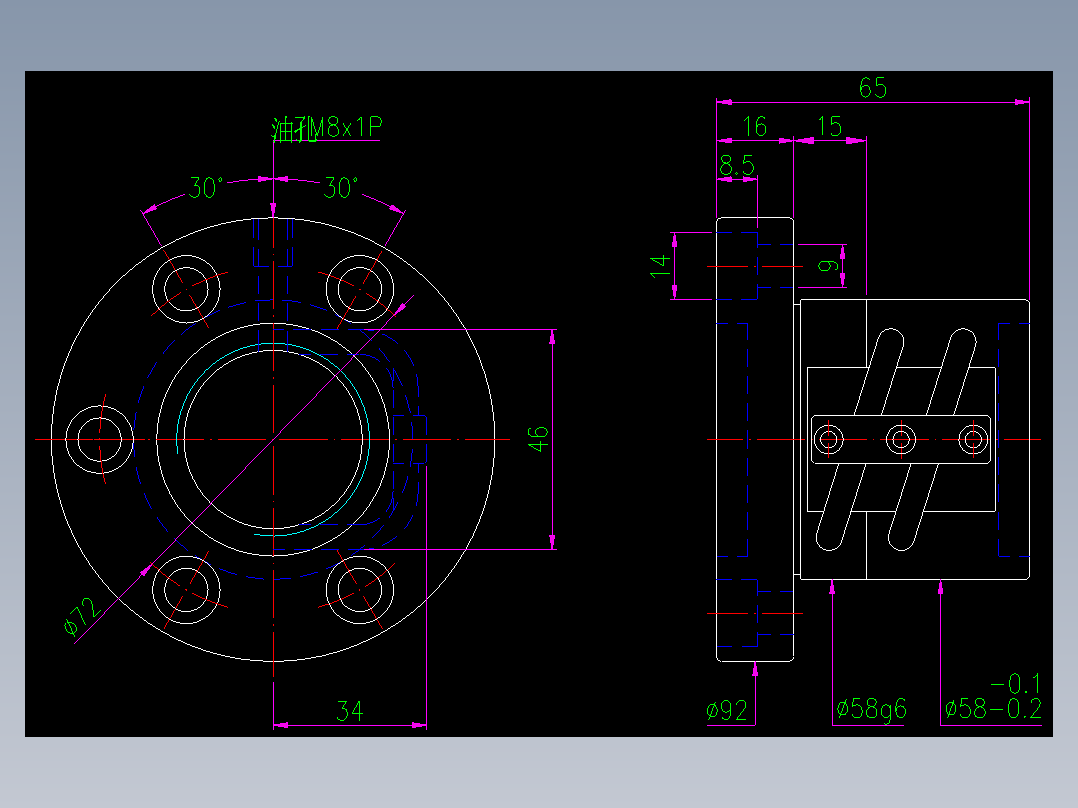This screenshot has height=808, width=1078.
Task: Click the leftmost bolt hole on flange
Action: 100,439
